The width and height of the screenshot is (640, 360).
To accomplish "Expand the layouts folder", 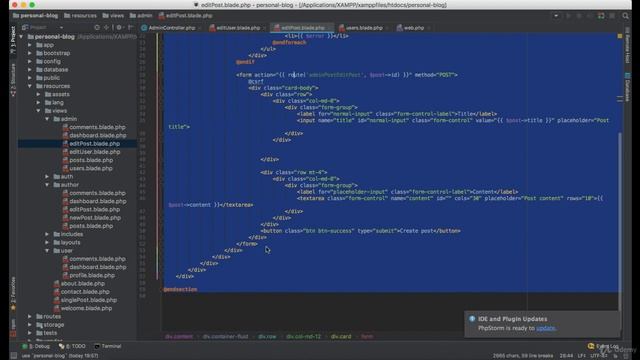I will 47,242.
